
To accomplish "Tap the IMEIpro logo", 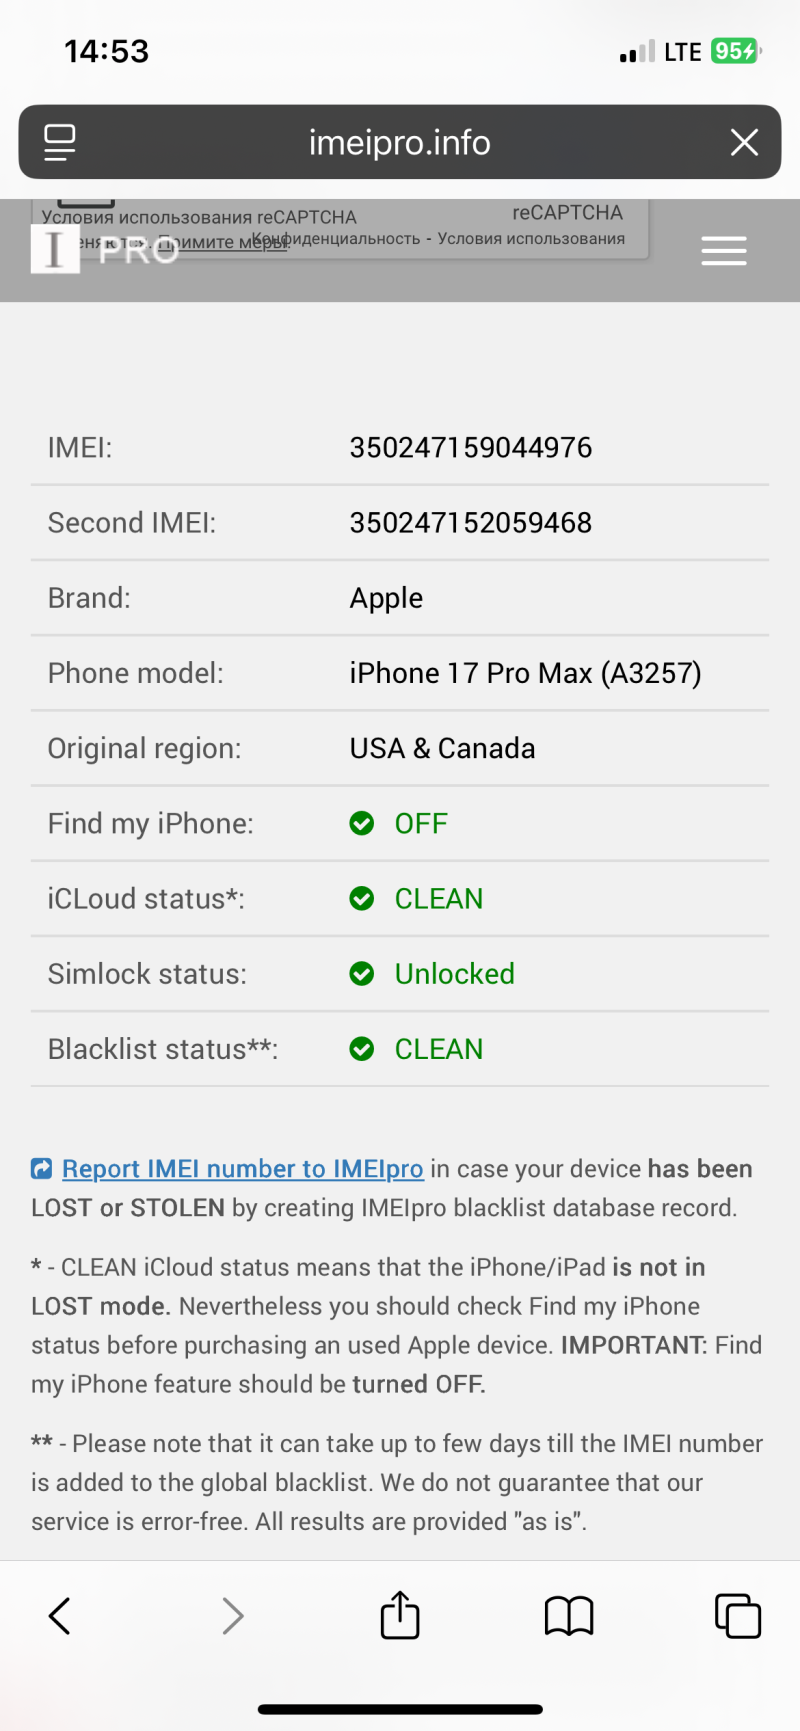I will (105, 249).
